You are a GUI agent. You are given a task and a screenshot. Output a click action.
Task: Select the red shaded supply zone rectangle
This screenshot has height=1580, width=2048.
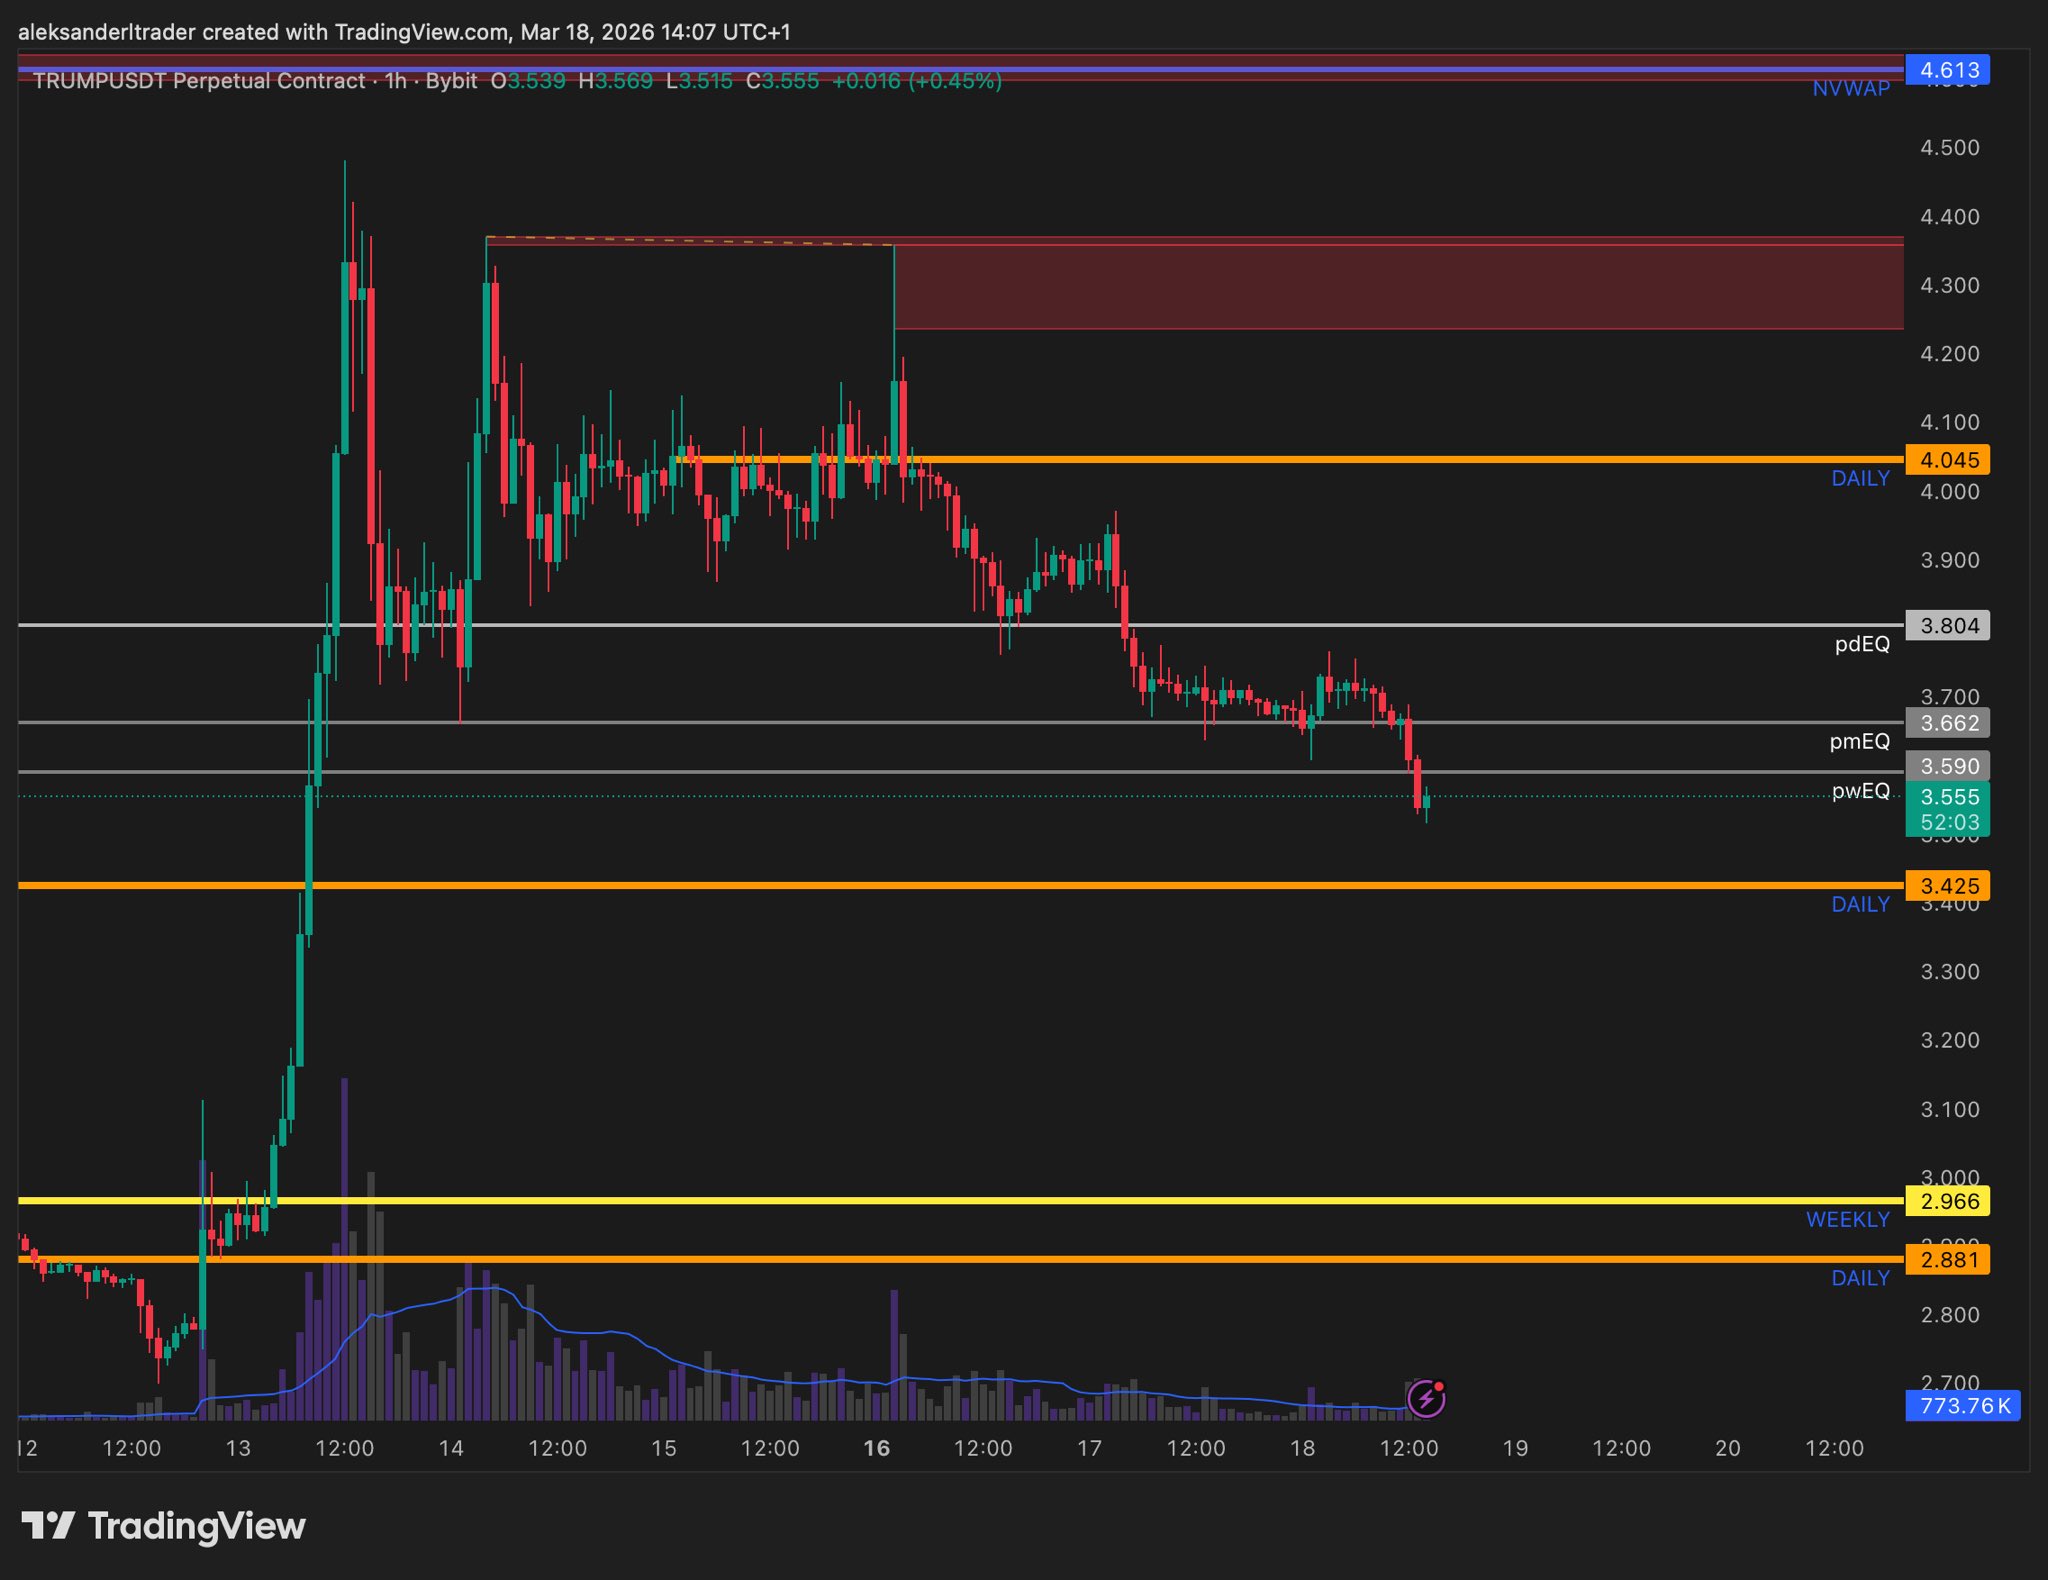tap(1398, 285)
